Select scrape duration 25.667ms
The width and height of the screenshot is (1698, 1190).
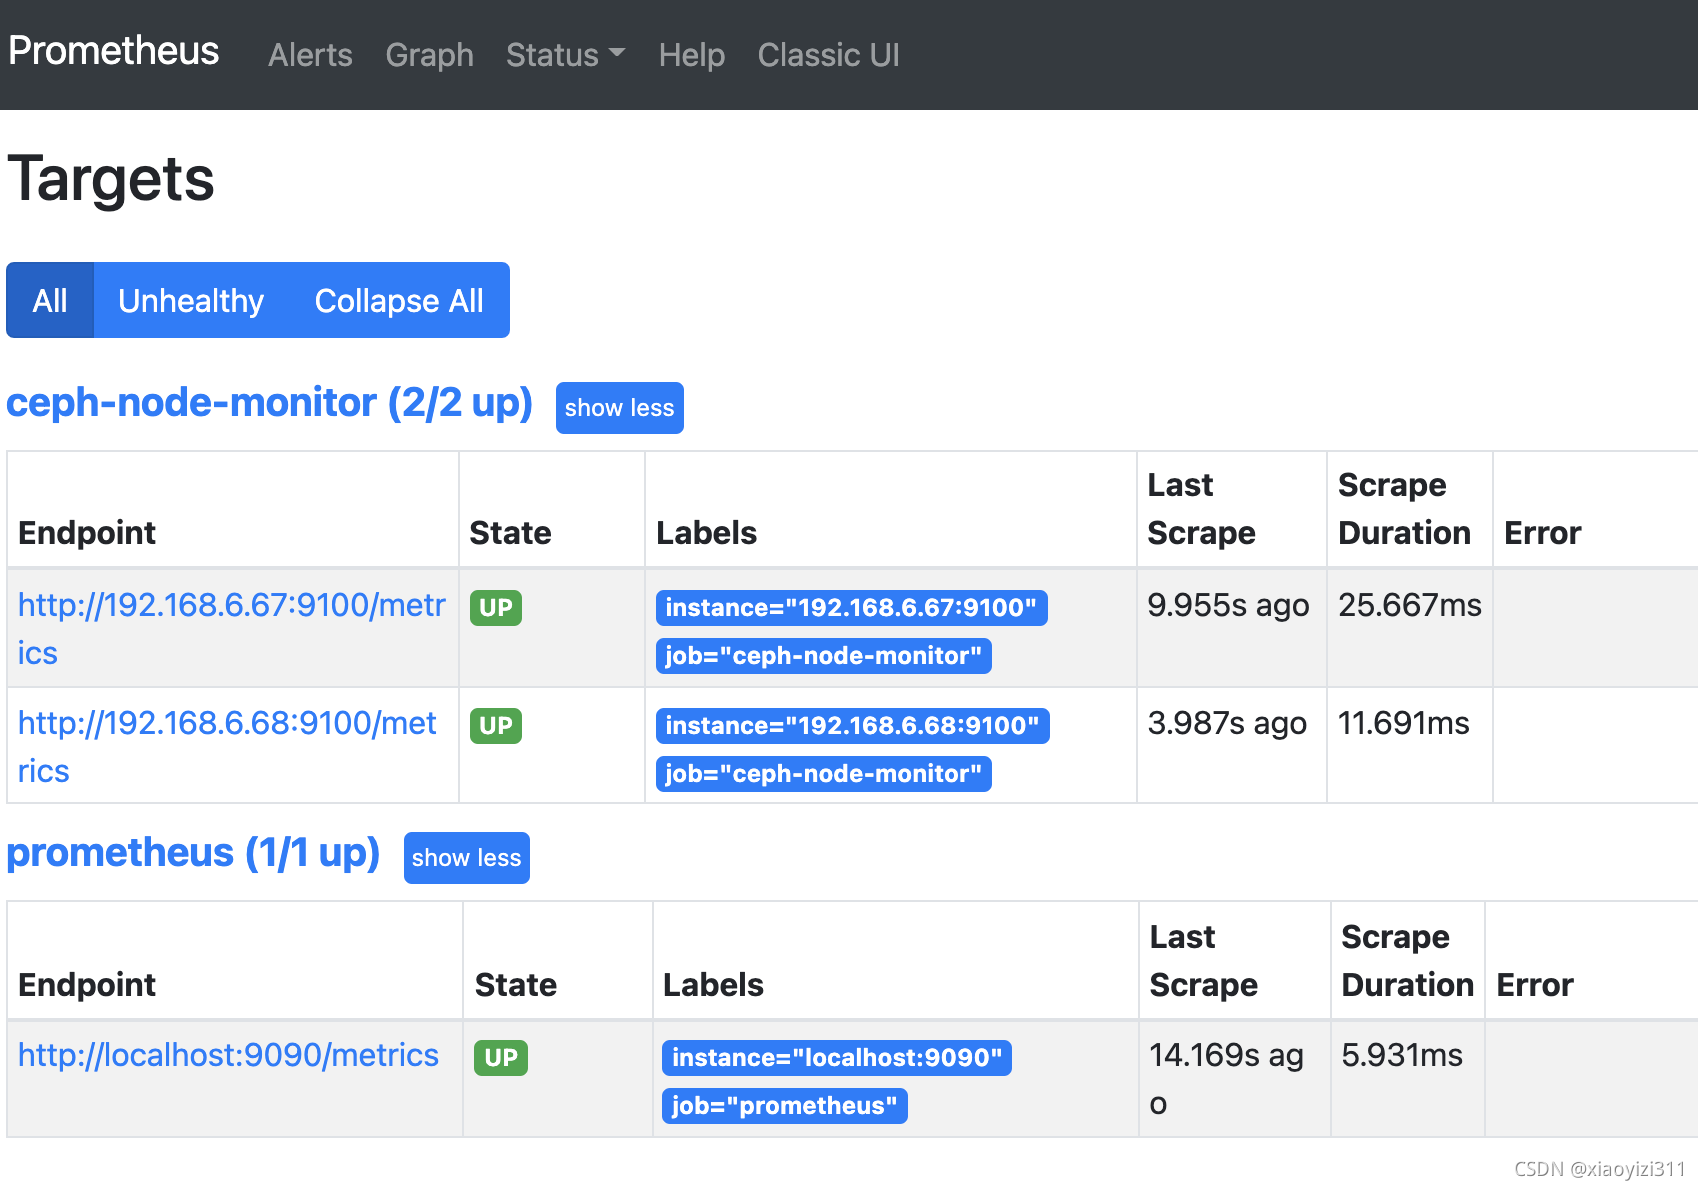[x=1409, y=606]
